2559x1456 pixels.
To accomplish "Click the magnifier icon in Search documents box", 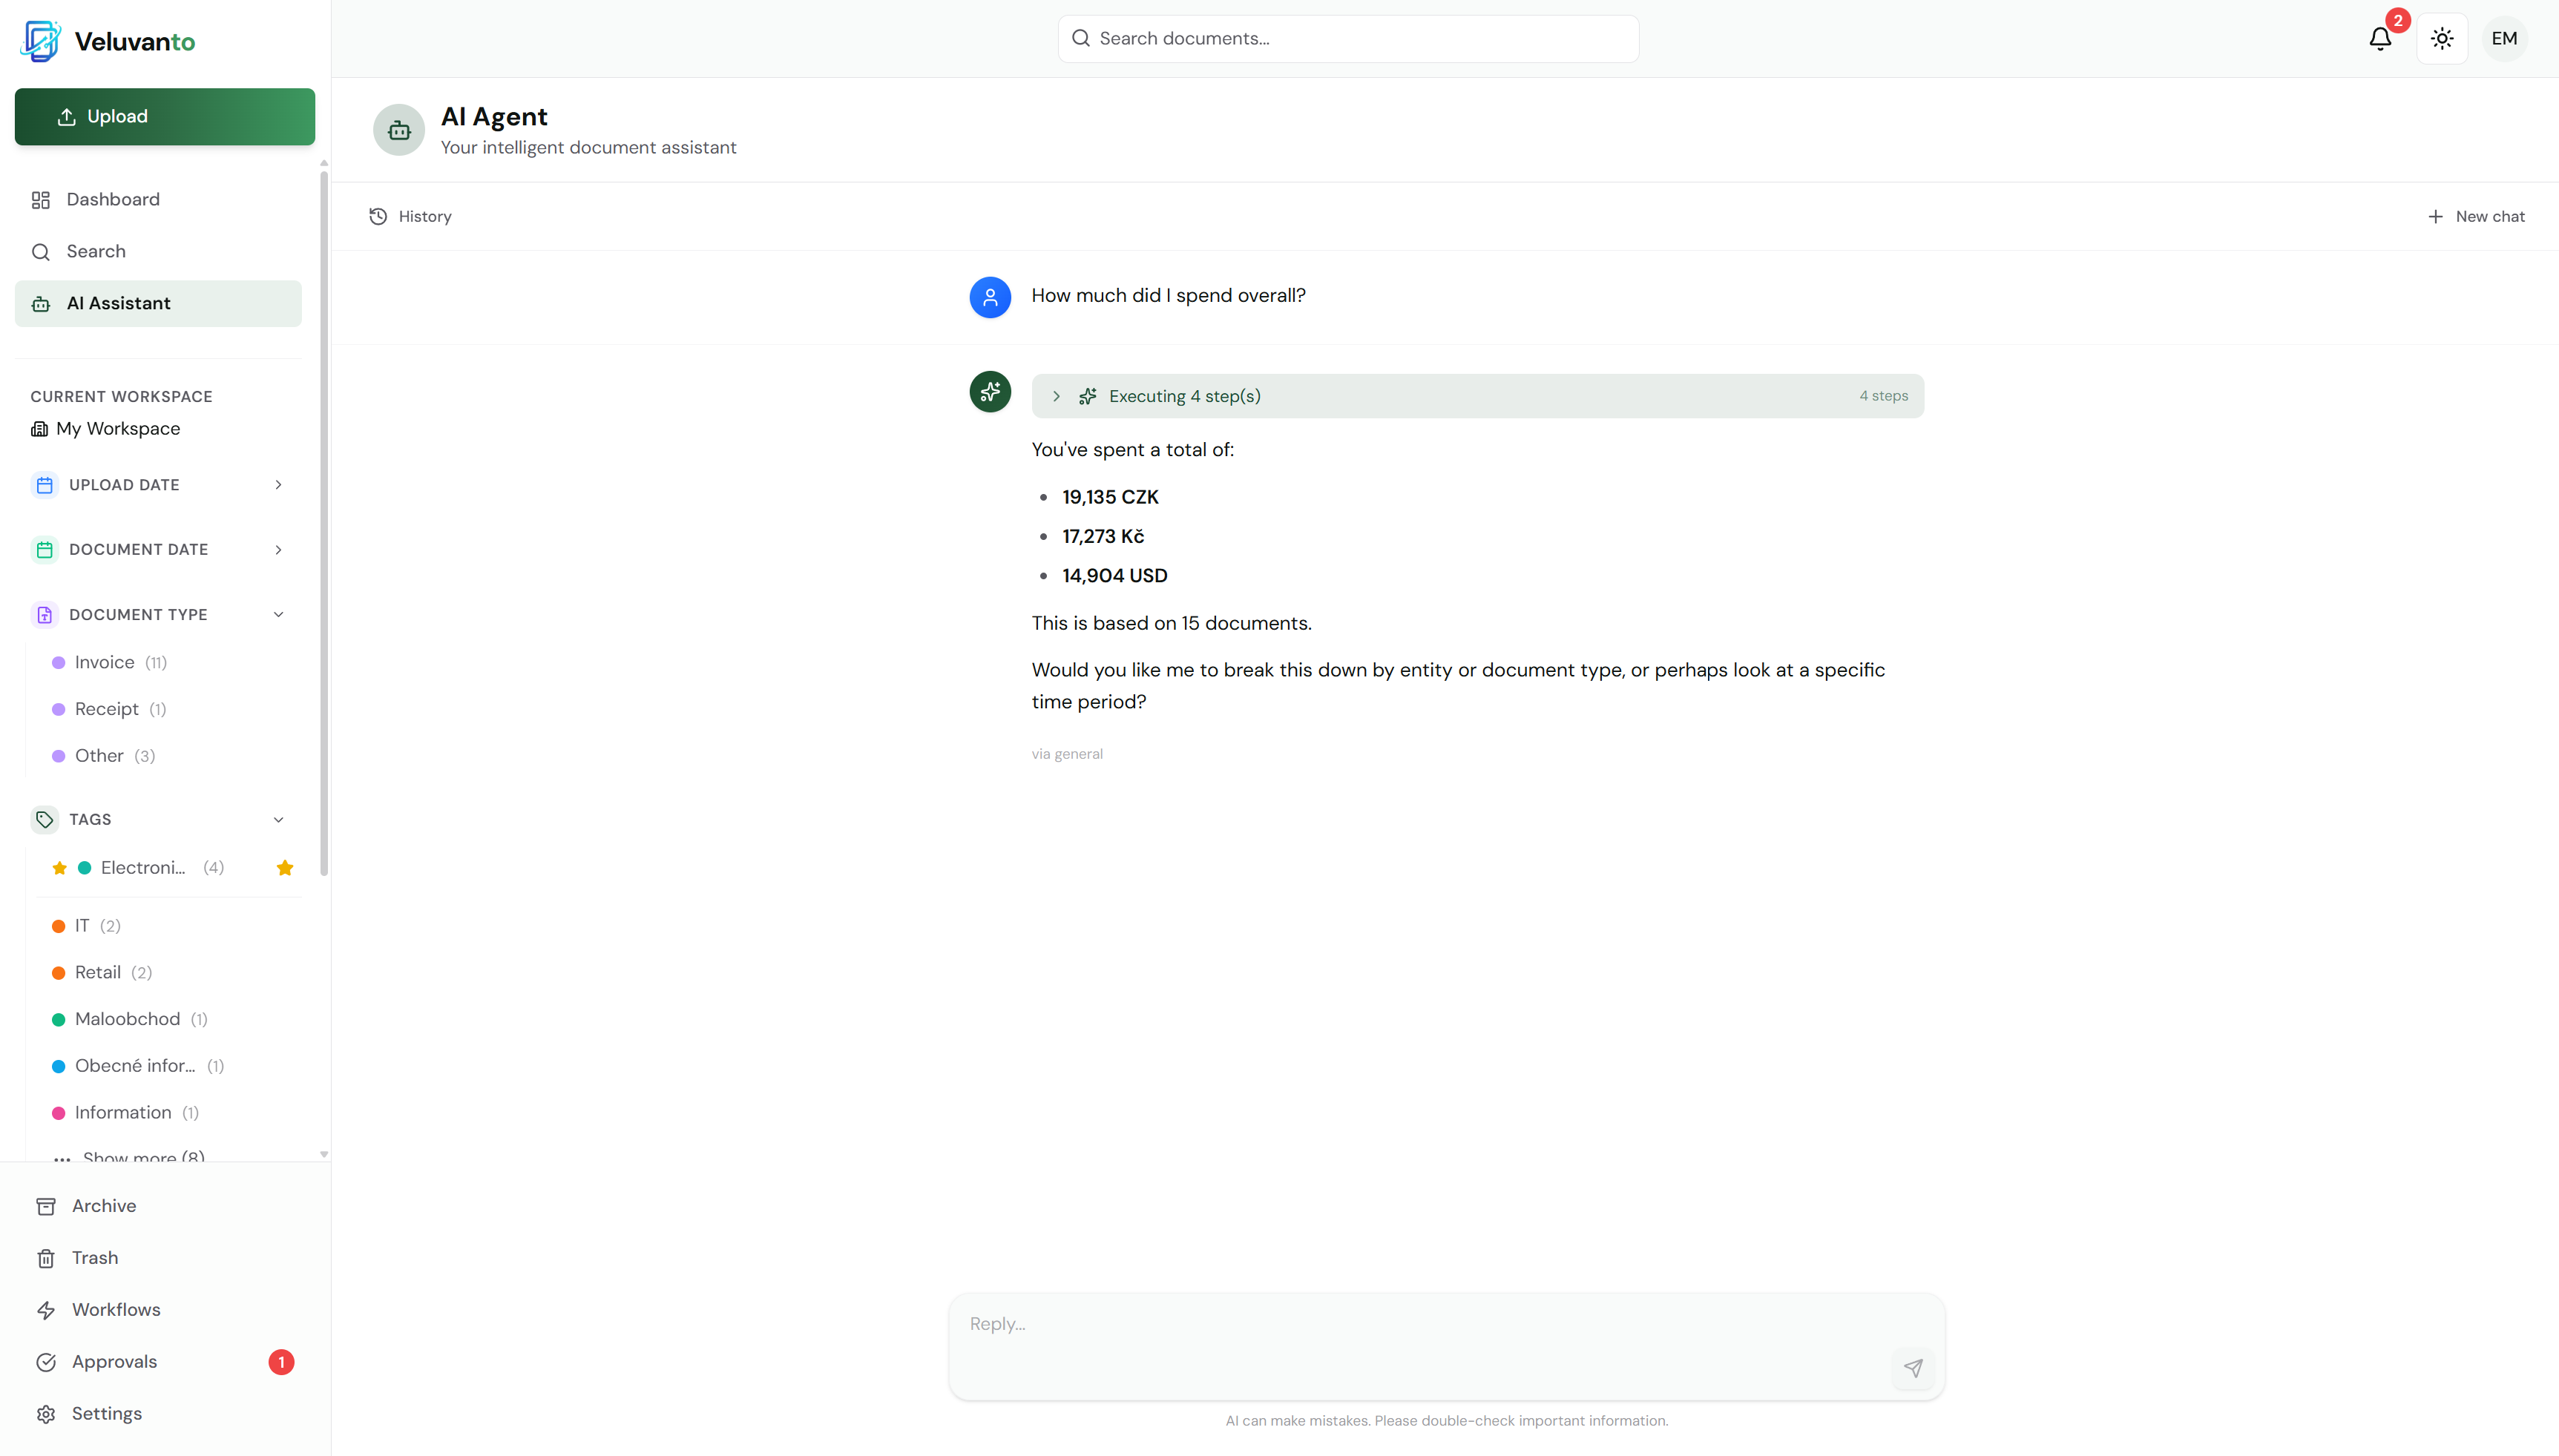I will 1080,38.
